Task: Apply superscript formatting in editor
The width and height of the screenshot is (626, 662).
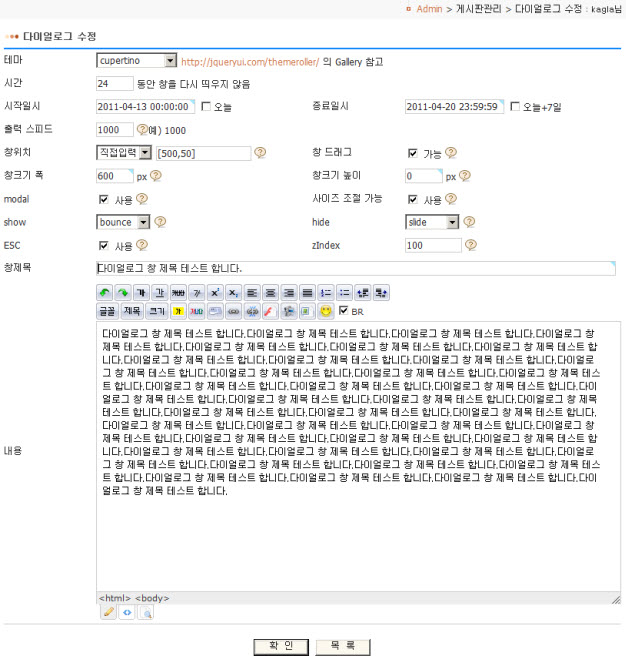Action: [x=214, y=293]
